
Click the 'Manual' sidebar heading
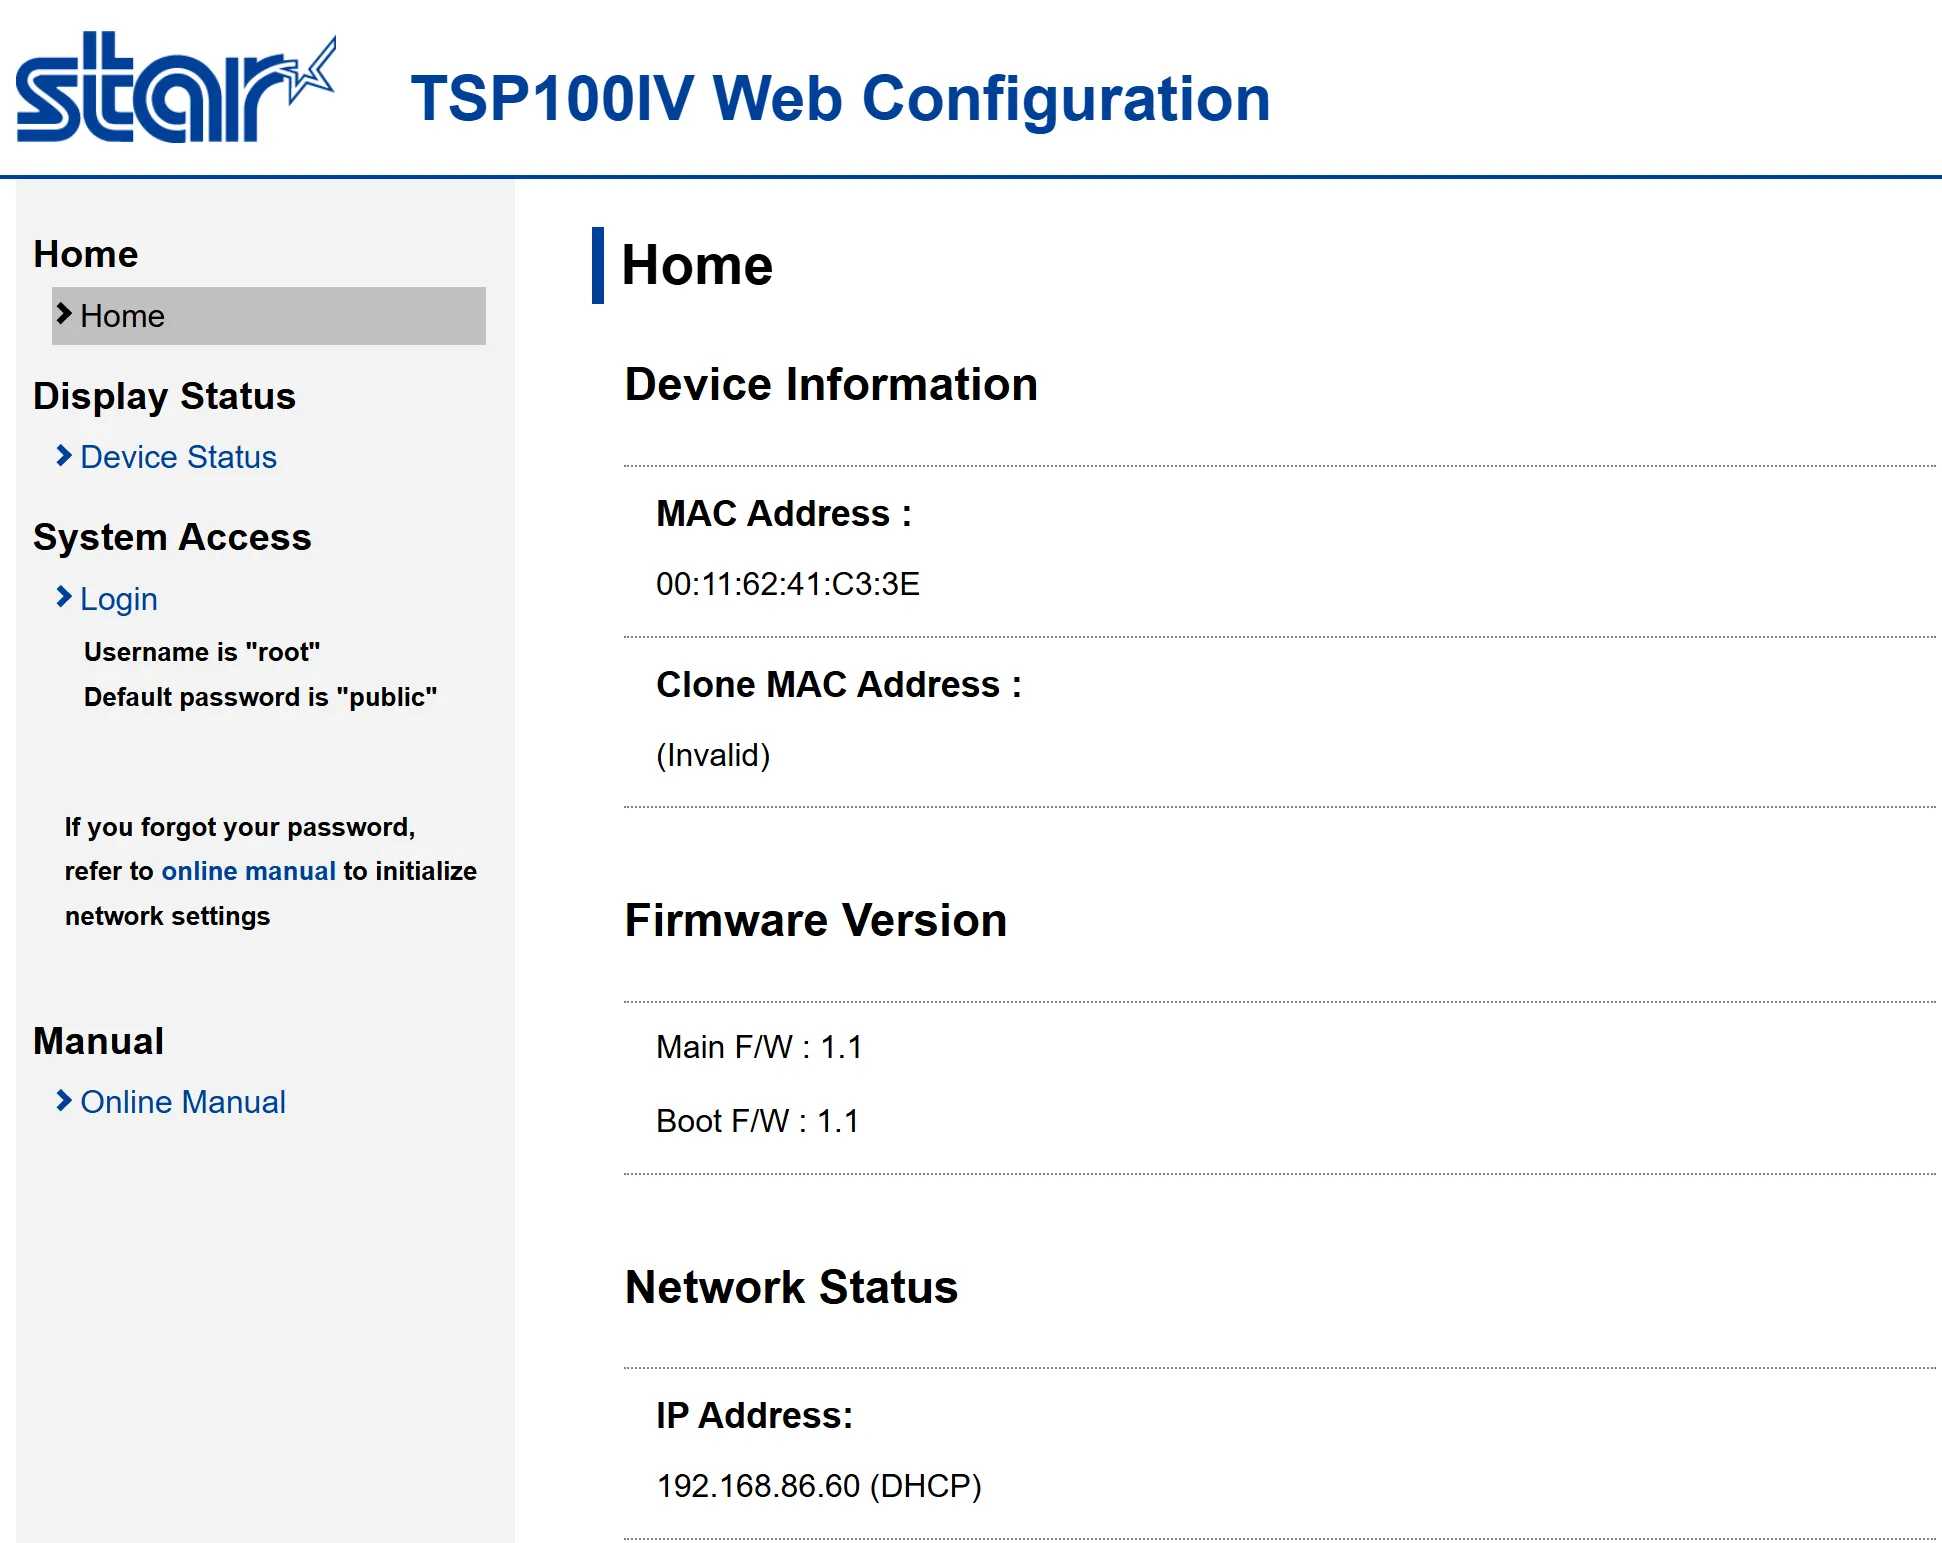pos(98,1041)
